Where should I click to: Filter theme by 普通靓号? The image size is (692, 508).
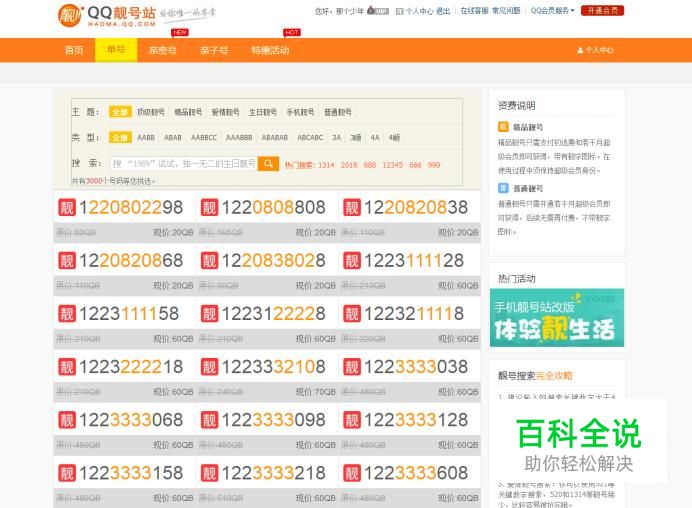[x=338, y=112]
